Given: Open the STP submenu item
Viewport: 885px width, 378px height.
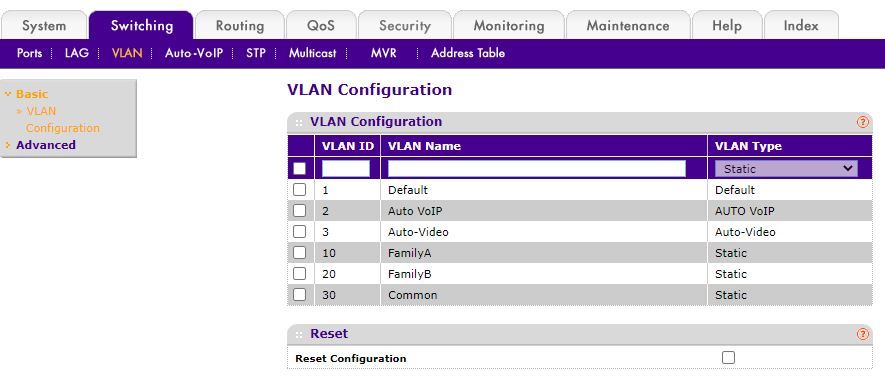Looking at the screenshot, I should pyautogui.click(x=256, y=54).
